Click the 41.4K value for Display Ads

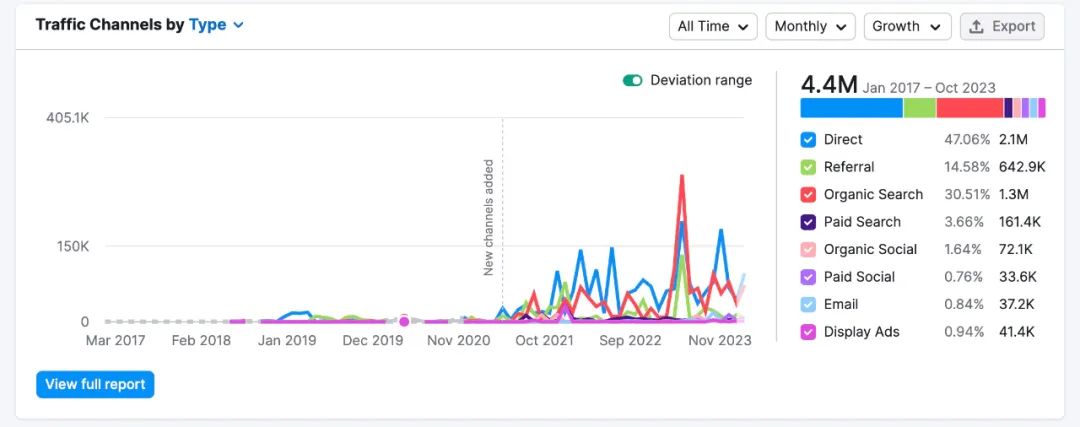[x=1017, y=332]
